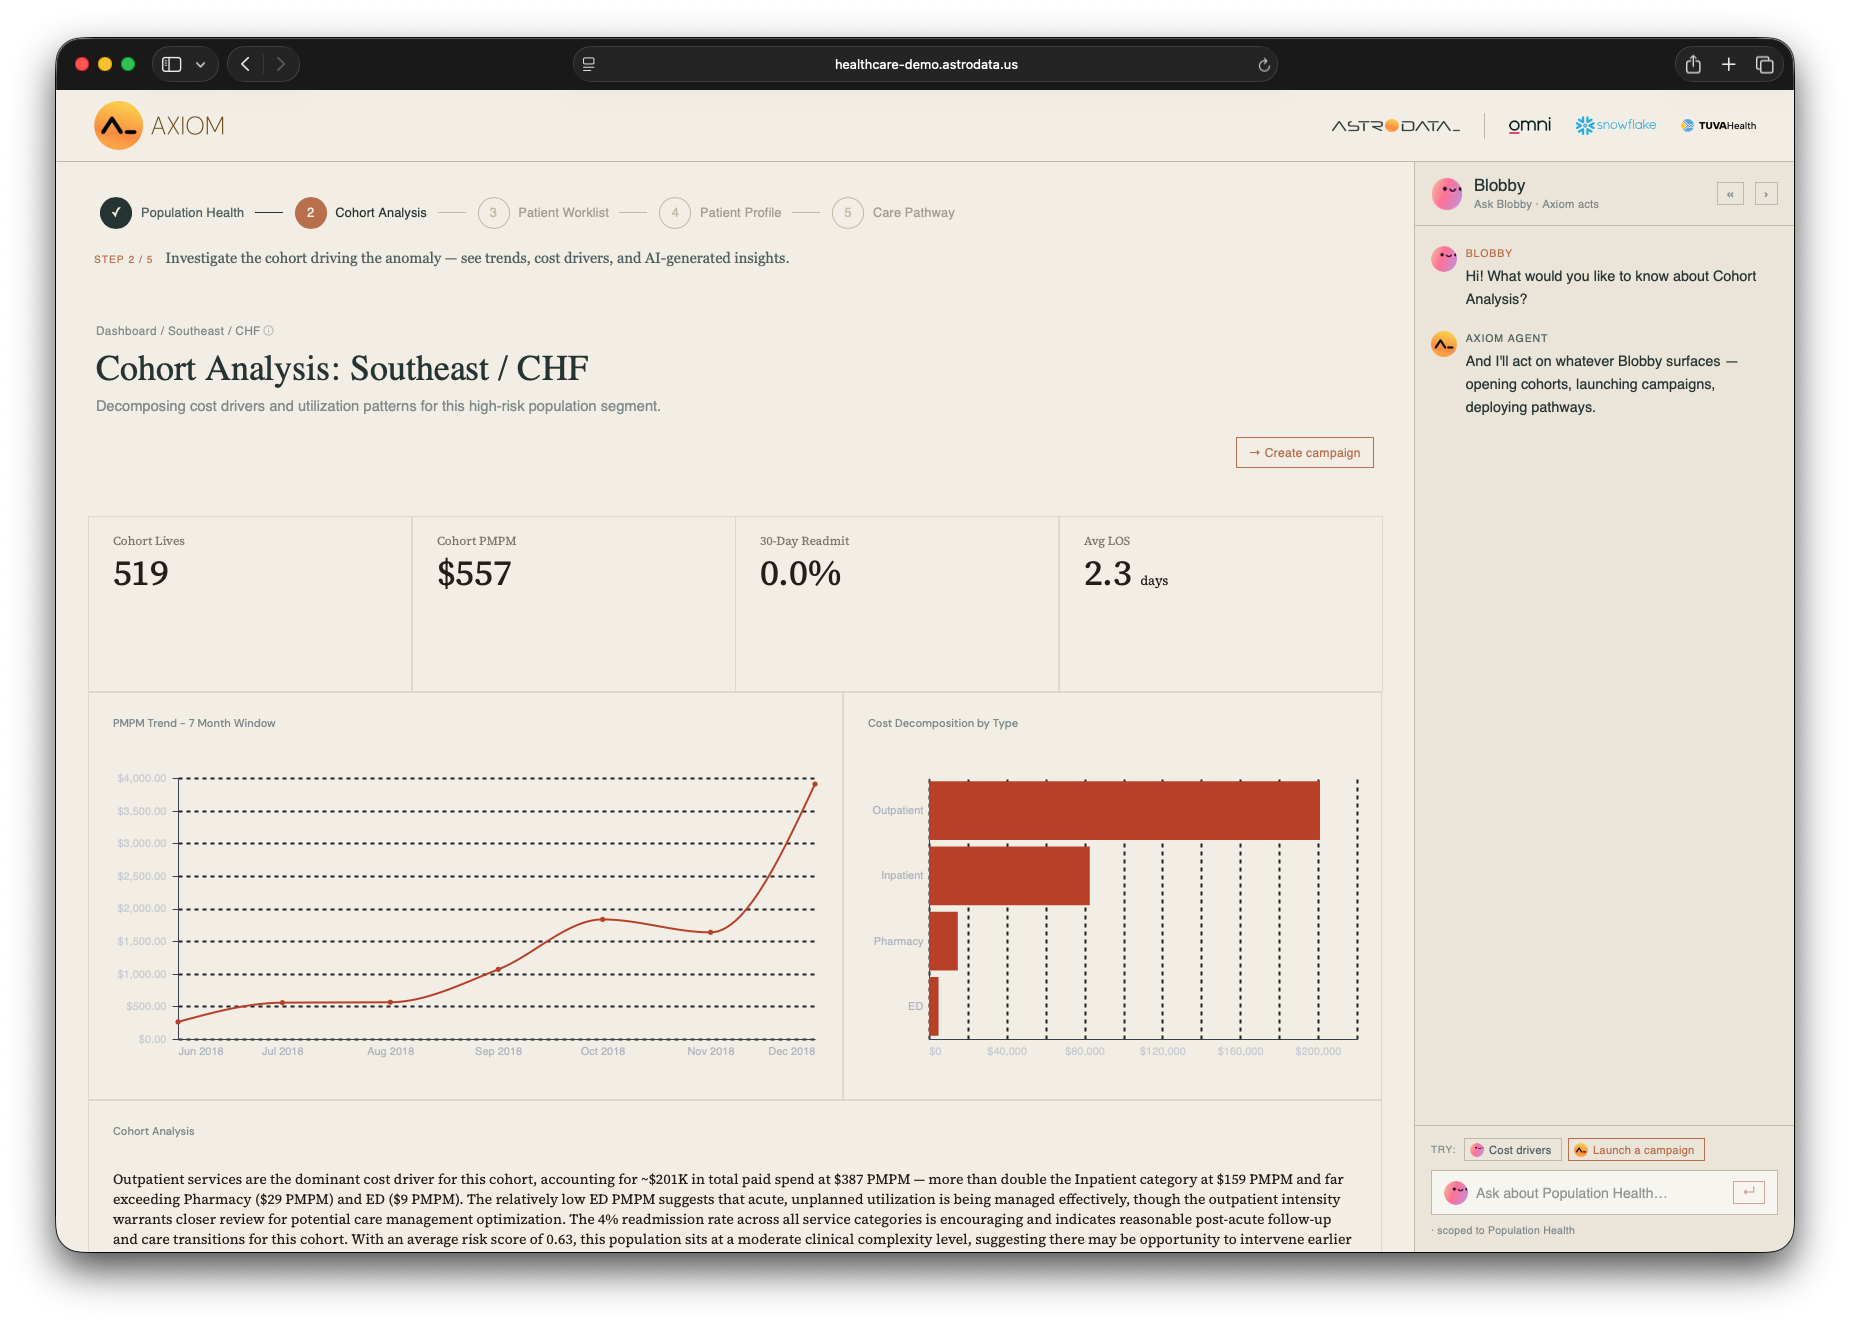The width and height of the screenshot is (1850, 1326).
Task: Show the tab overview icon
Action: pyautogui.click(x=1765, y=64)
